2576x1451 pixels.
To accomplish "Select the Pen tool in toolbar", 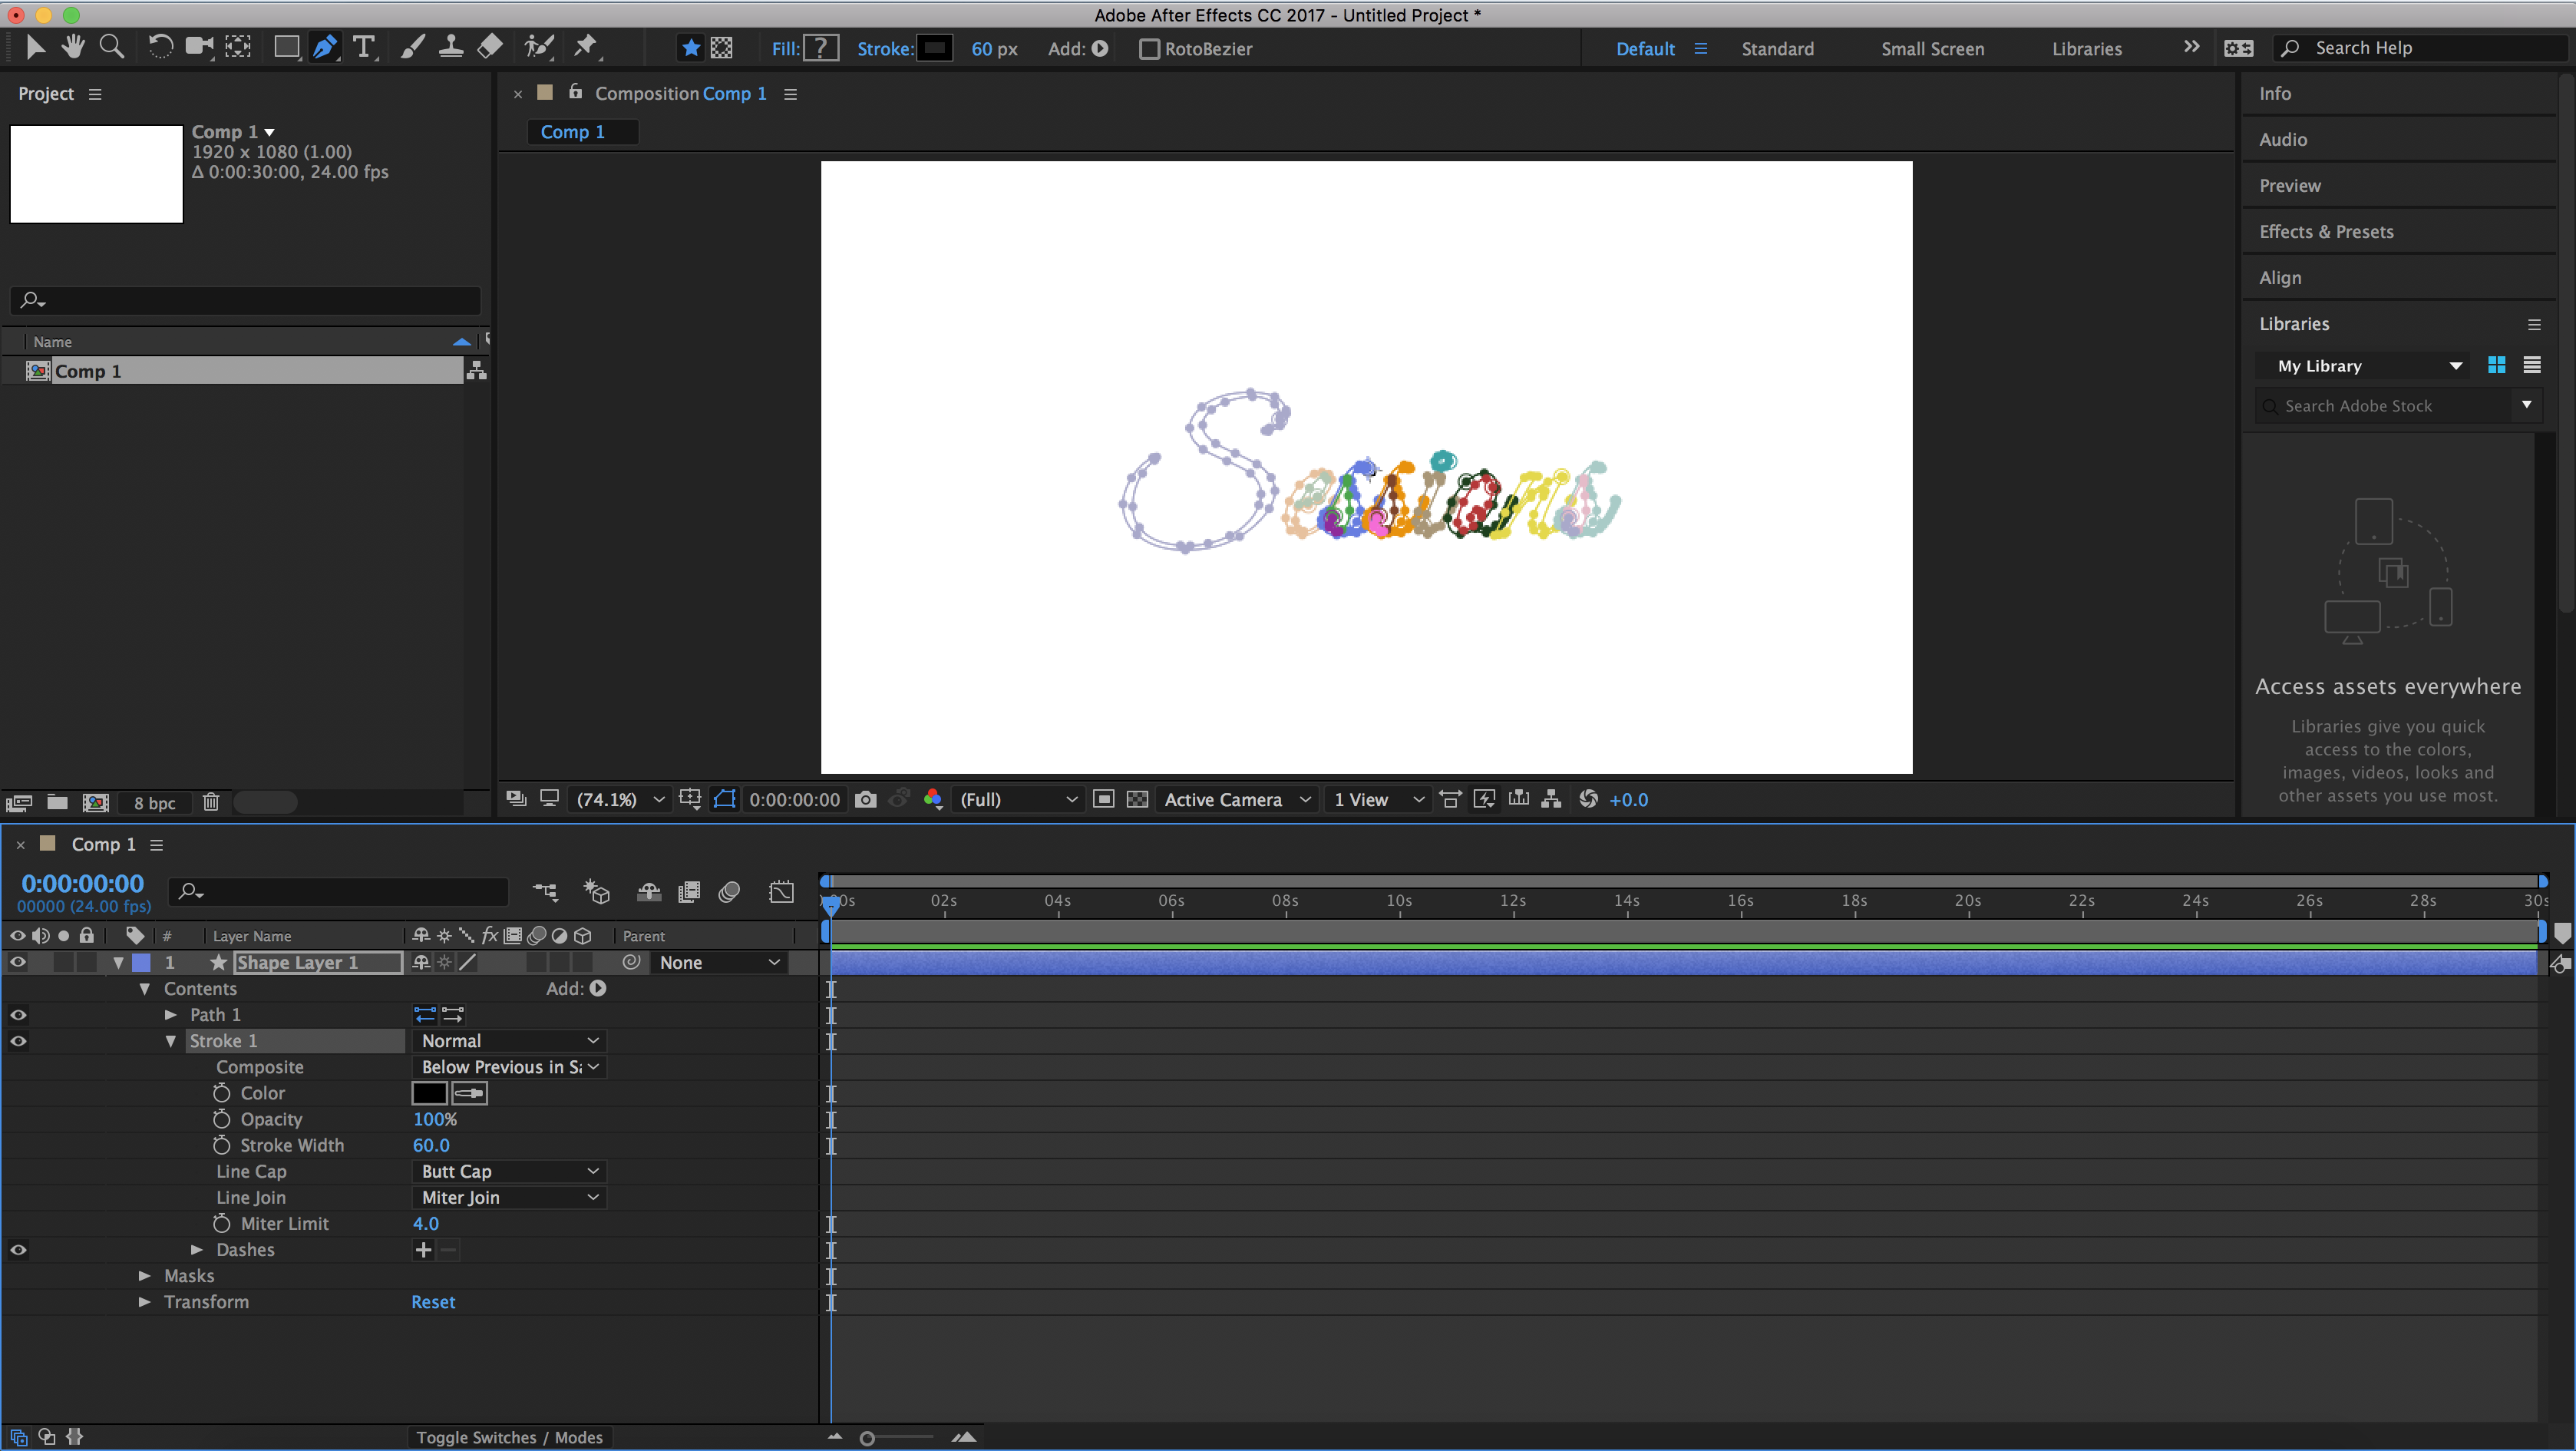I will pos(324,48).
